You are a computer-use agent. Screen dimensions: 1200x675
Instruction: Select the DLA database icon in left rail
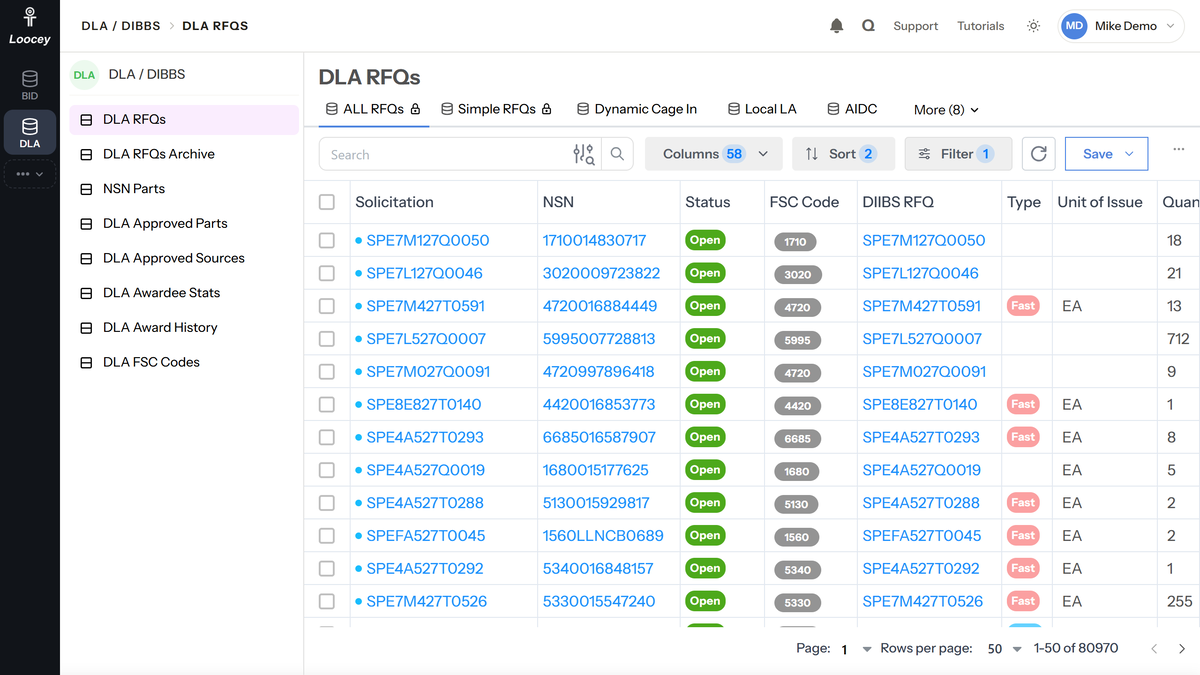[30, 132]
